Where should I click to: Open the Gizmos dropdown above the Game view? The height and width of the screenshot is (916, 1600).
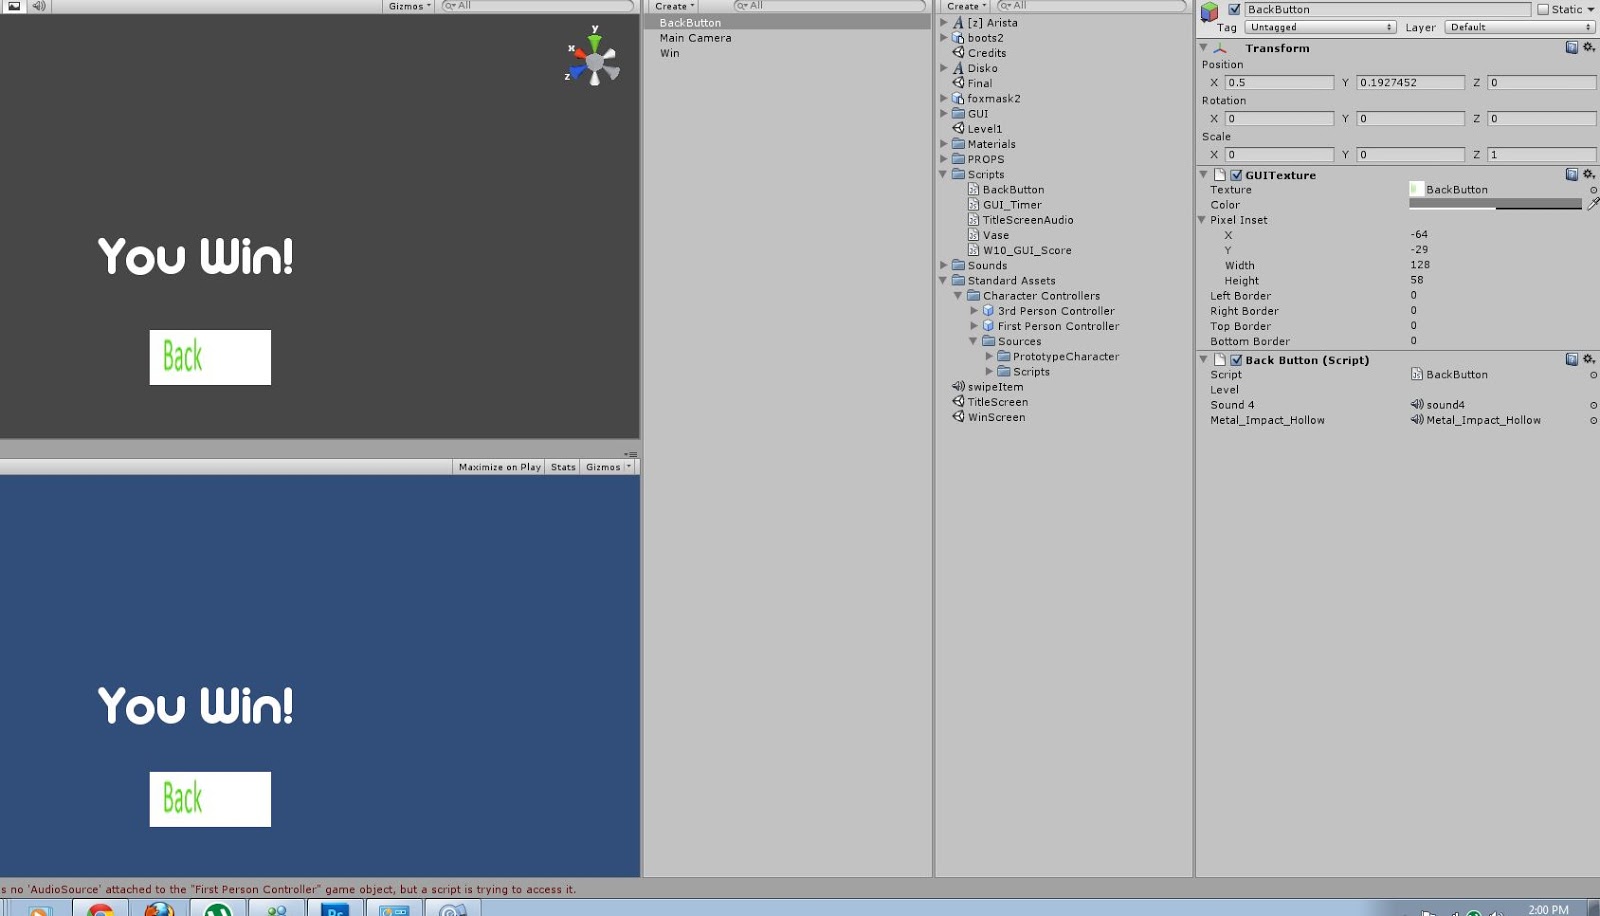point(606,466)
